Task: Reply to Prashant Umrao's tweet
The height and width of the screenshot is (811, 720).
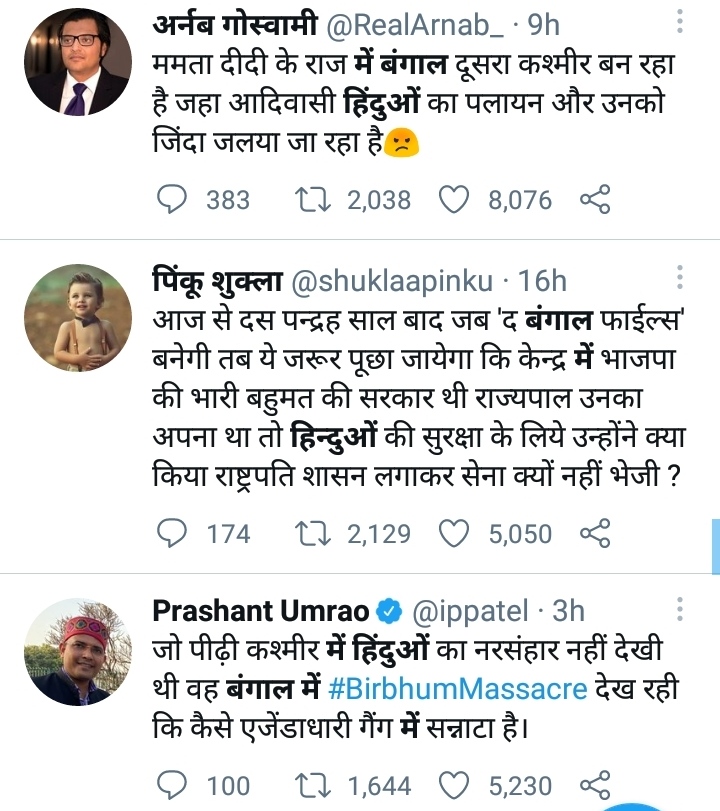Action: click(x=176, y=785)
